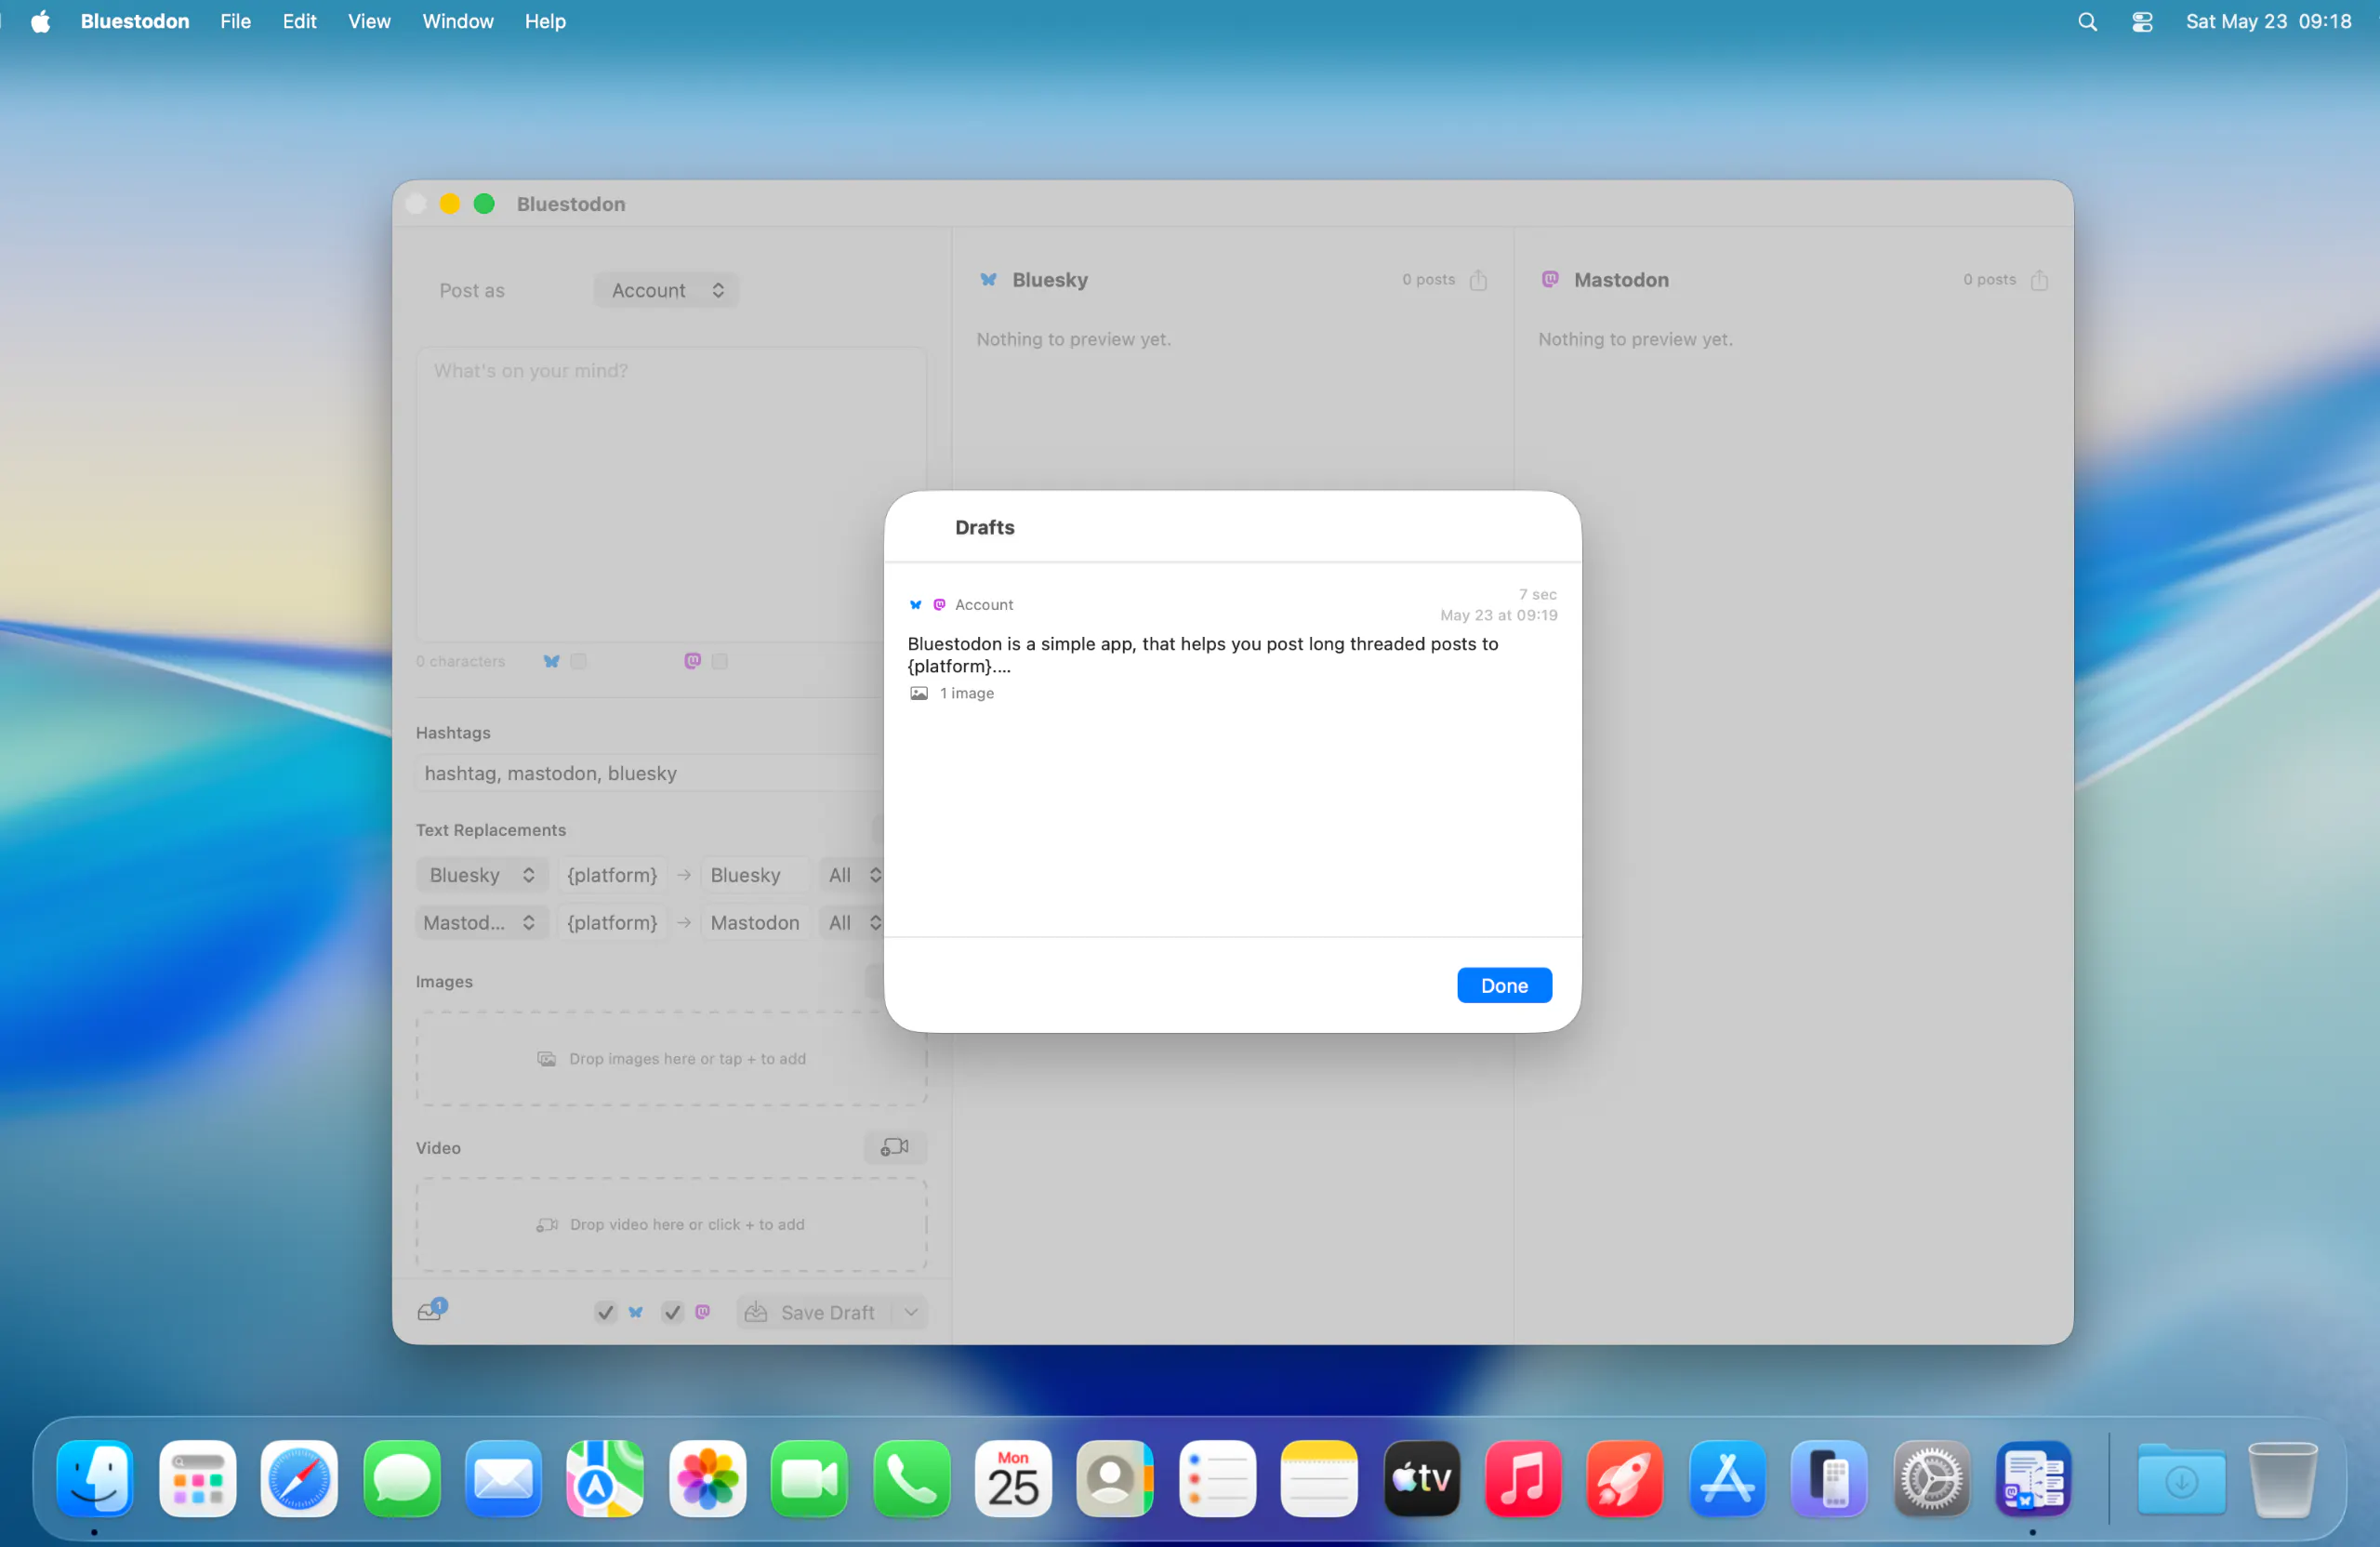This screenshot has height=1547, width=2380.
Task: Open Launchpad from the Dock
Action: pos(197,1478)
